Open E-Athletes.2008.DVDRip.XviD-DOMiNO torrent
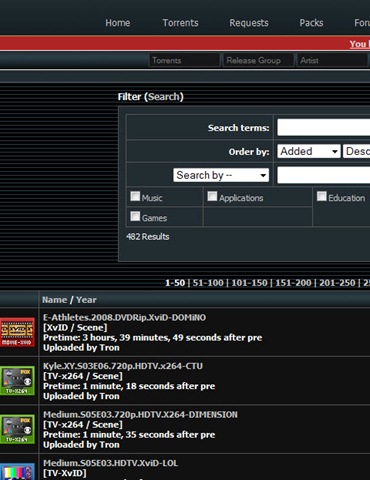 [124, 317]
